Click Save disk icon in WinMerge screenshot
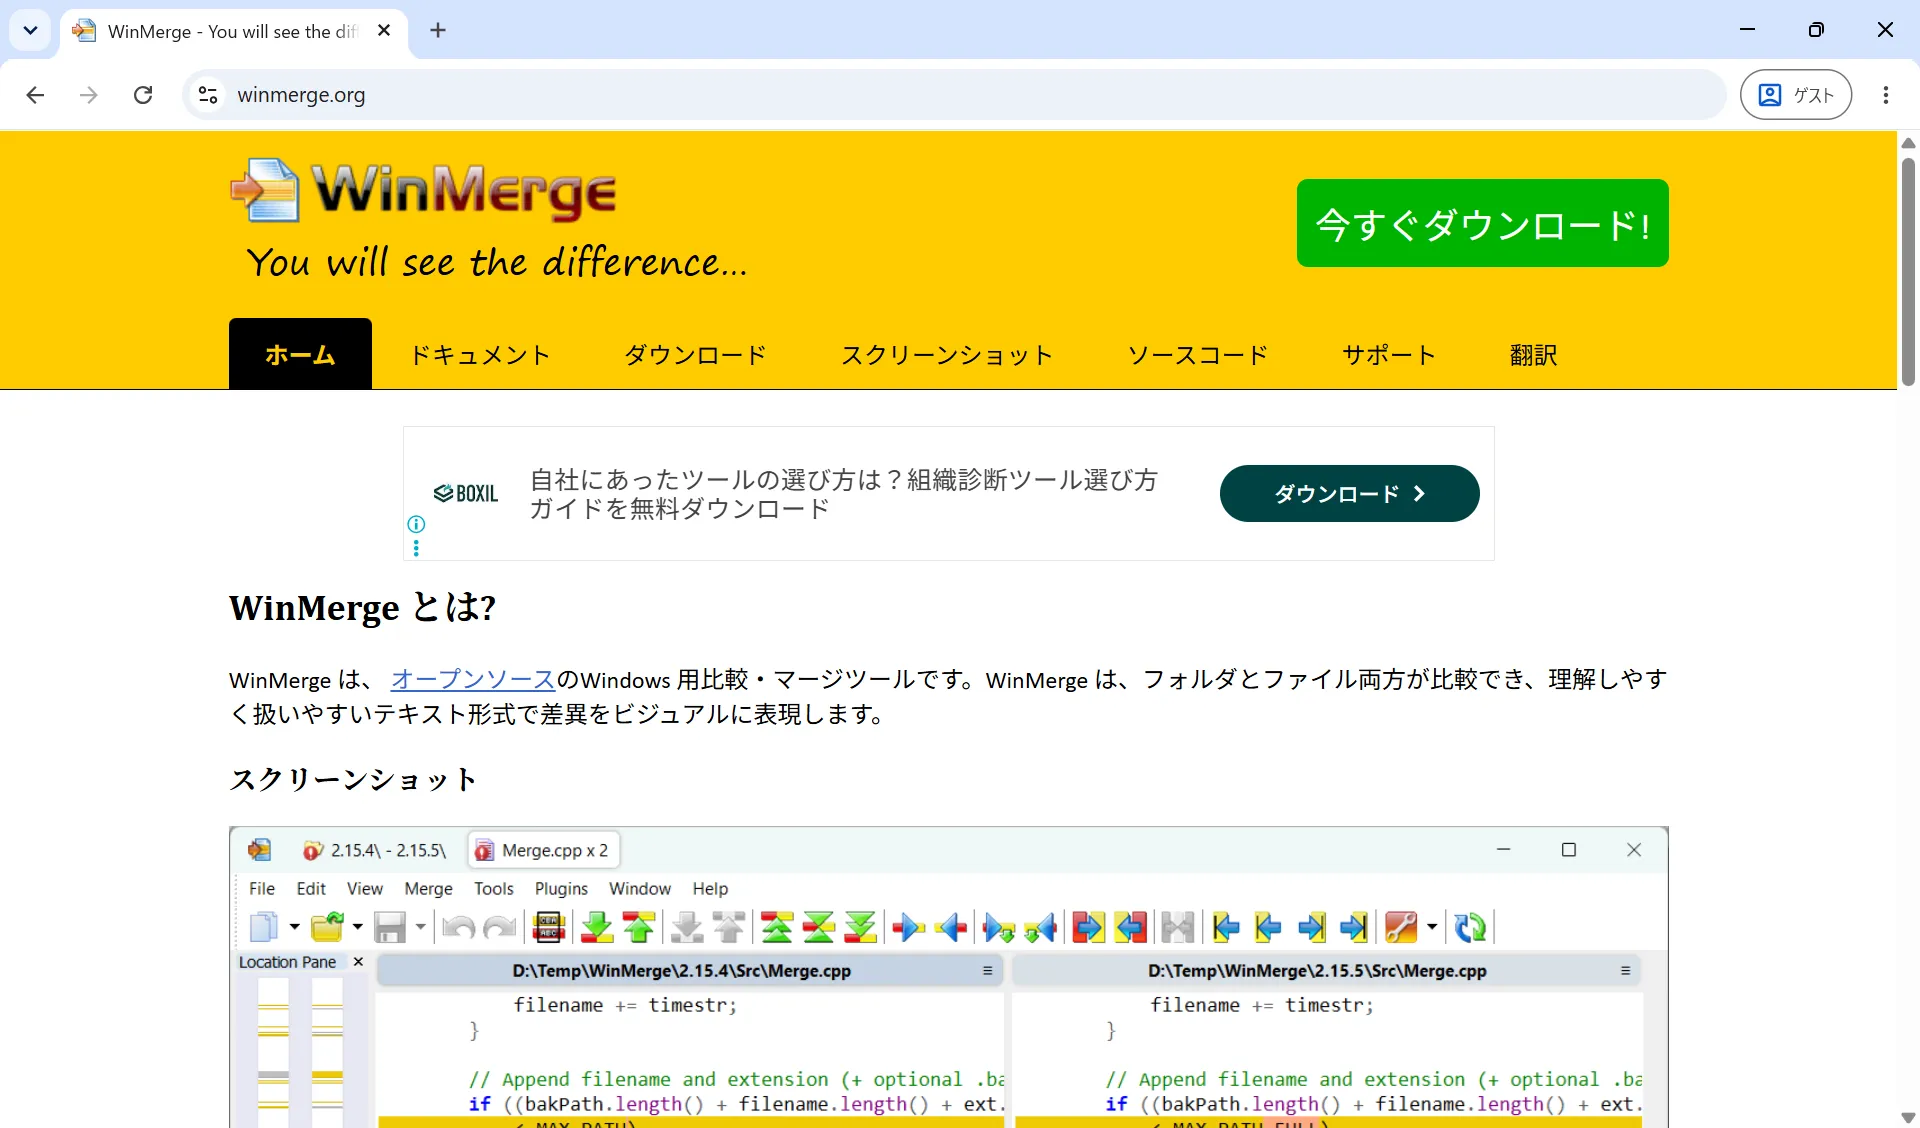Image resolution: width=1920 pixels, height=1128 pixels. tap(390, 927)
